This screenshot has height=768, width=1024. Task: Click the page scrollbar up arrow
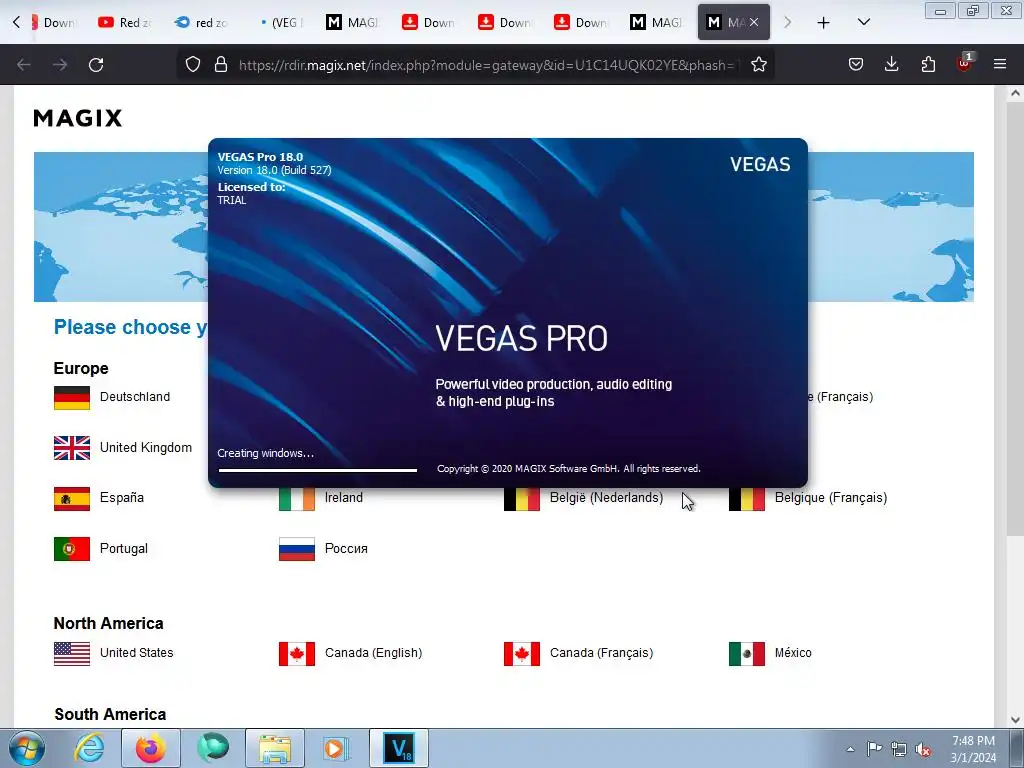click(x=1016, y=93)
